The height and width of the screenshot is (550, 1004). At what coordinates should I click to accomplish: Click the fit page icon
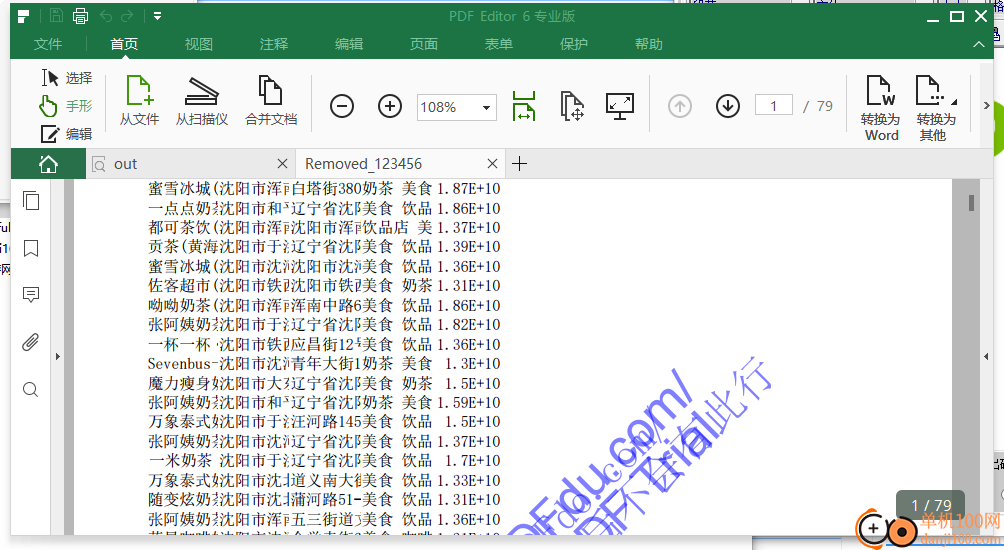572,106
